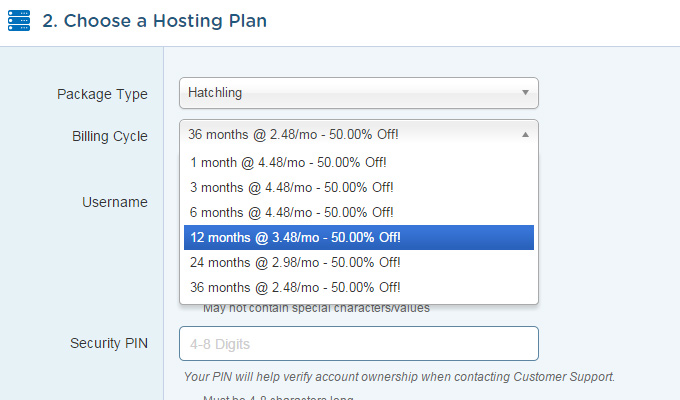This screenshot has width=680, height=400.
Task: Click the Package Type dropdown arrow
Action: point(525,92)
